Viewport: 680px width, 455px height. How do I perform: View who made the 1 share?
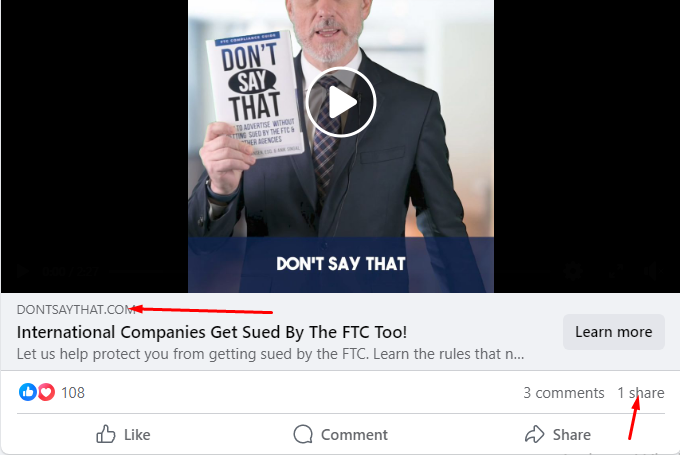pos(641,393)
